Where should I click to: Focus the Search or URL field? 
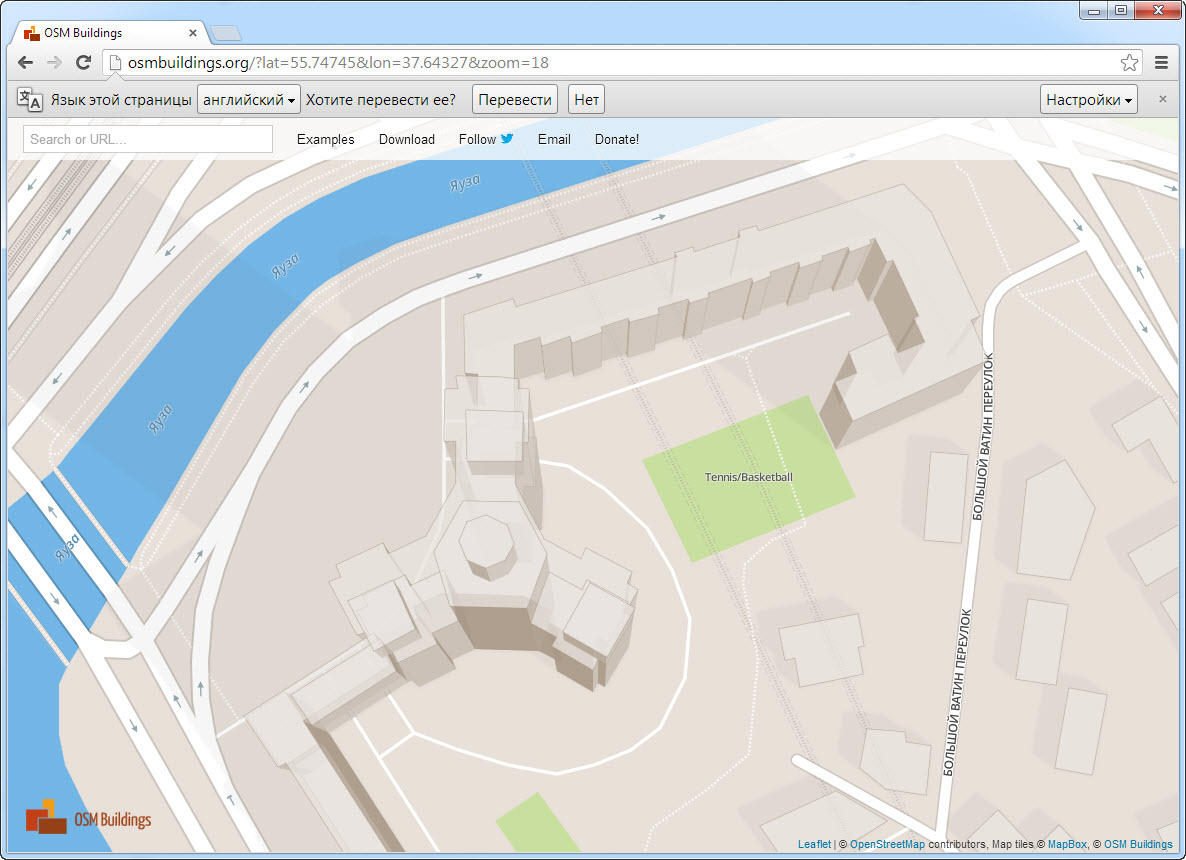148,139
